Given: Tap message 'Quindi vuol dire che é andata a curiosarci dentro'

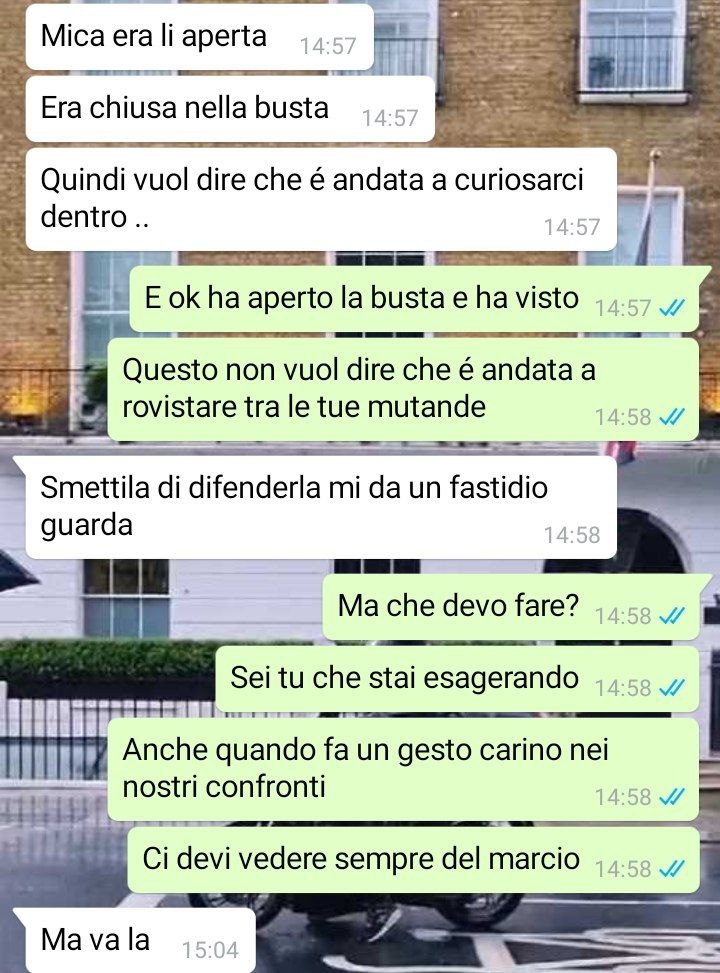Looking at the screenshot, I should [322, 199].
